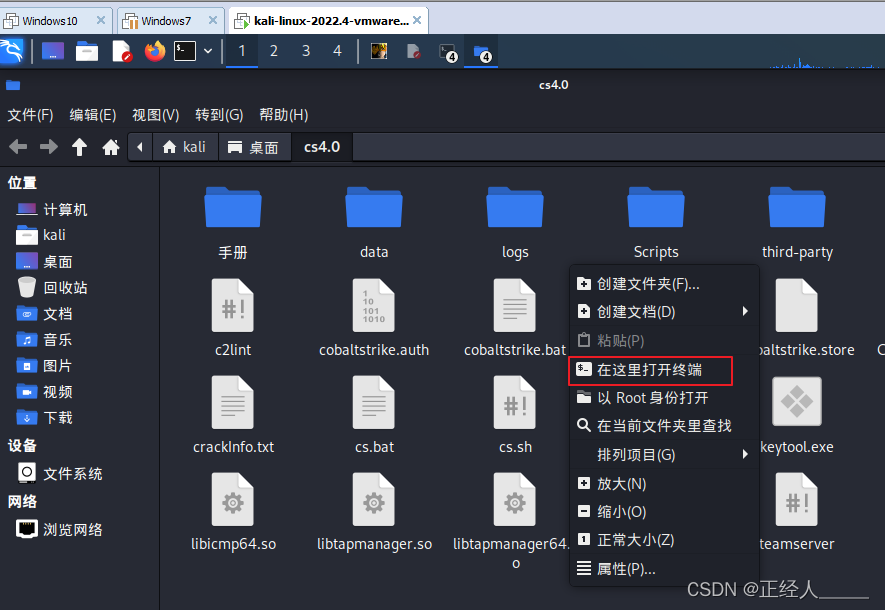The height and width of the screenshot is (610, 885).
Task: Select the cobaltstrike.bat file
Action: 515,306
